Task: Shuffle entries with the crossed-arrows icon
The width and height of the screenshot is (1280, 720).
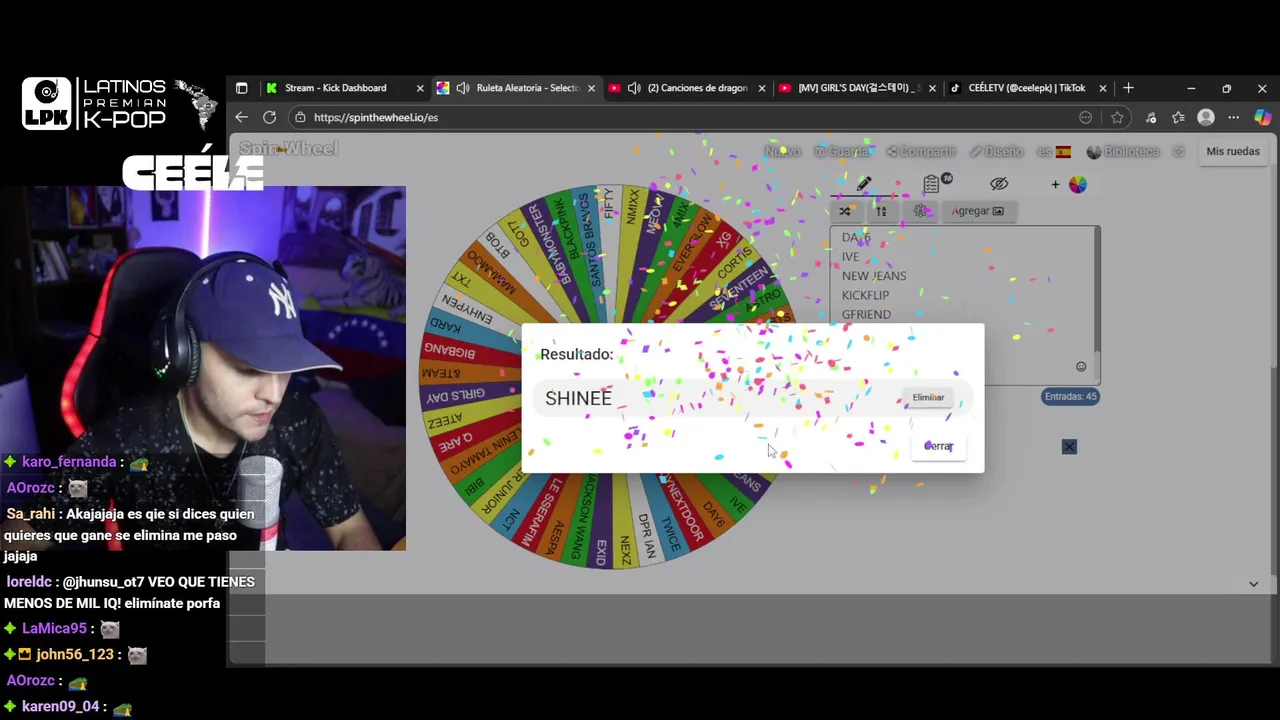Action: coord(845,211)
